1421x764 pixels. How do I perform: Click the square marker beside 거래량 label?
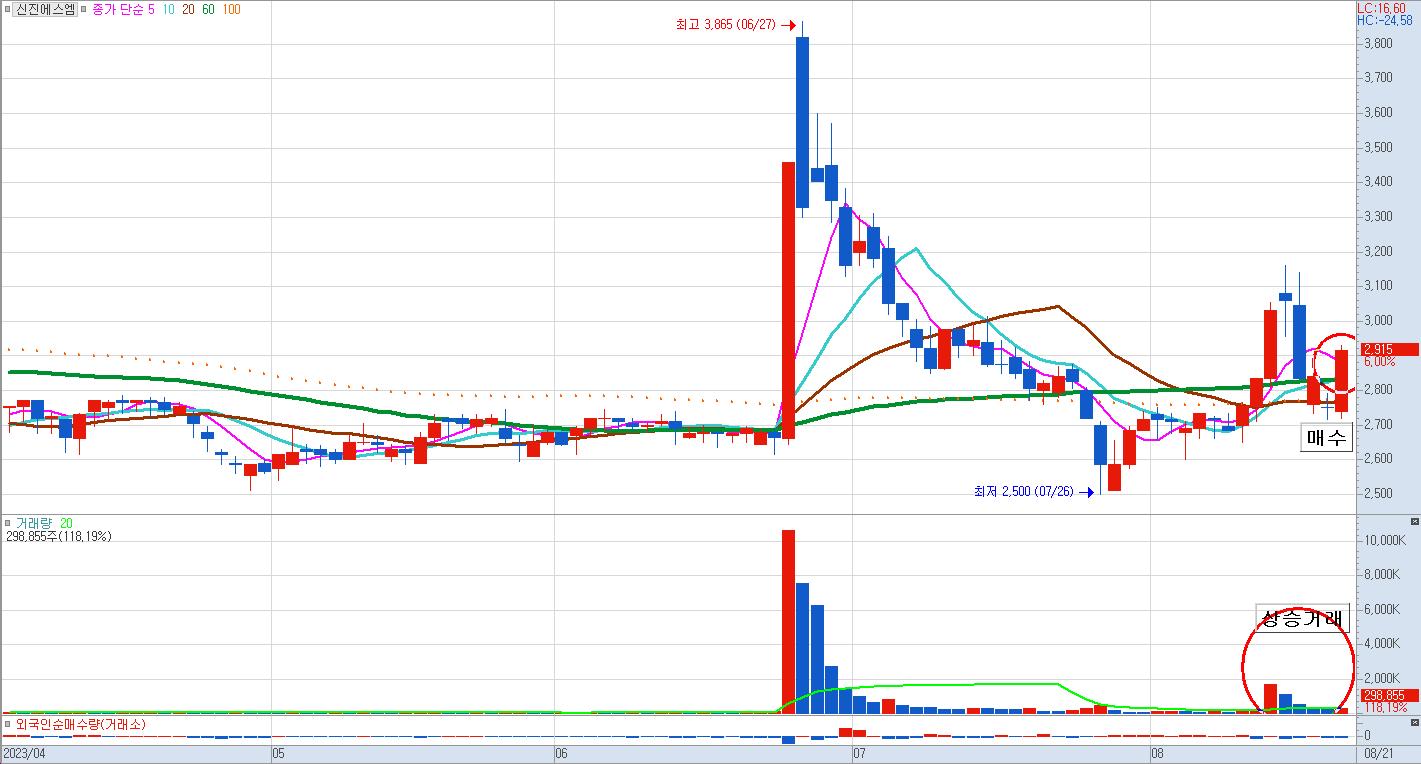[7, 523]
